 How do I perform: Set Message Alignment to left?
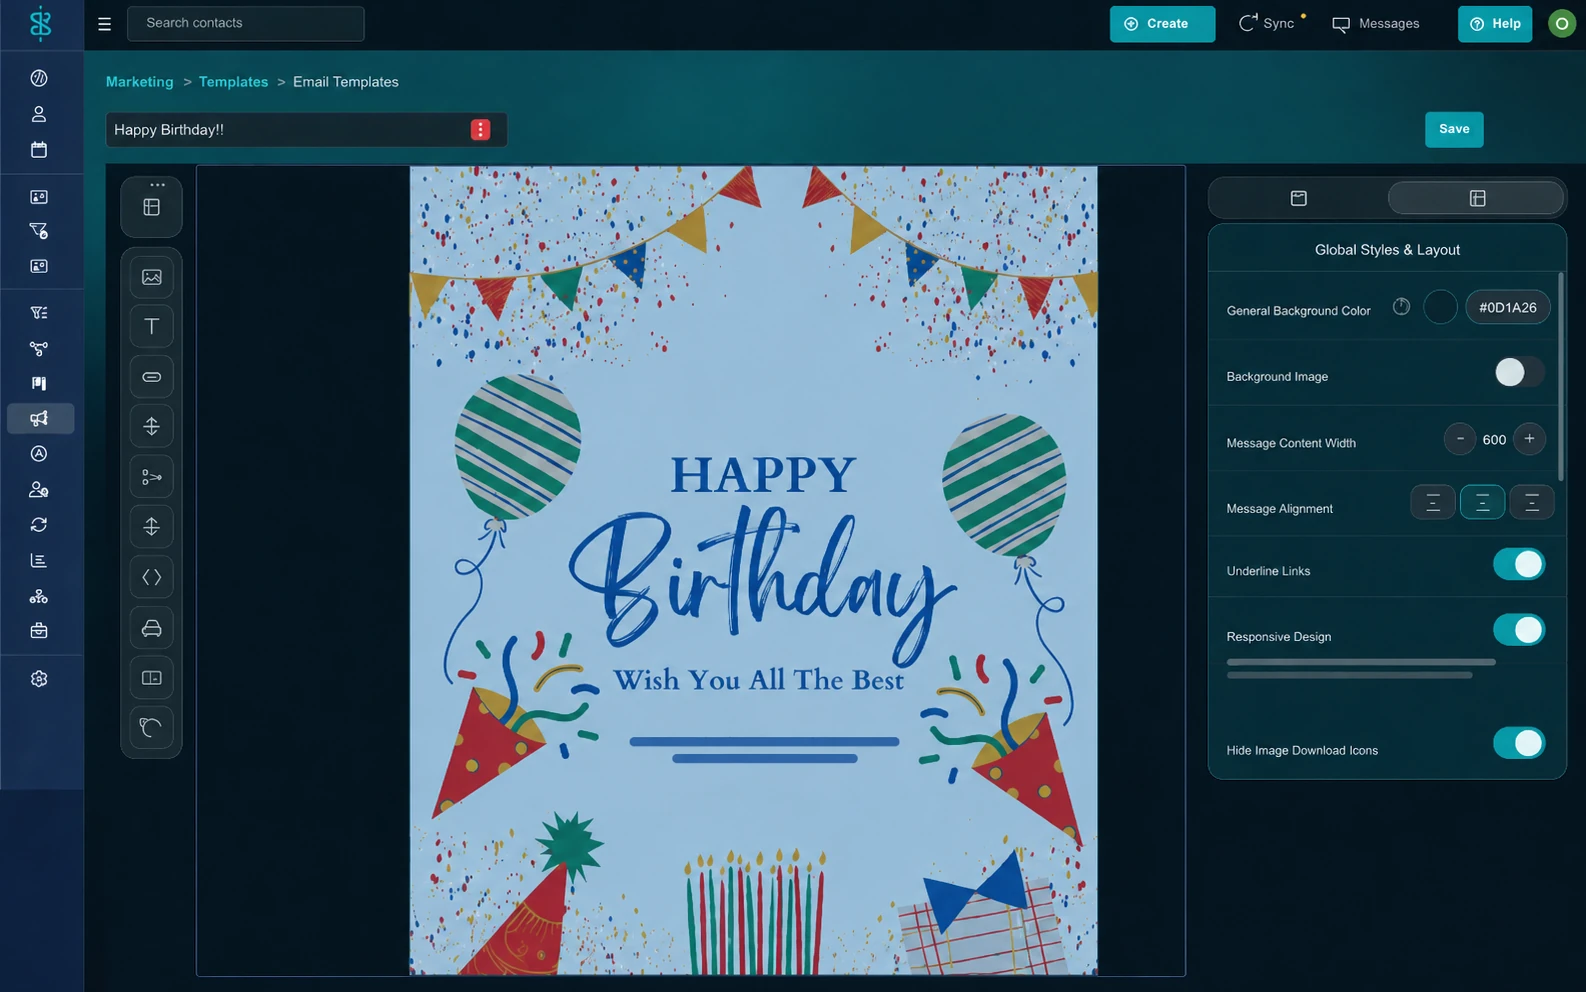tap(1433, 502)
